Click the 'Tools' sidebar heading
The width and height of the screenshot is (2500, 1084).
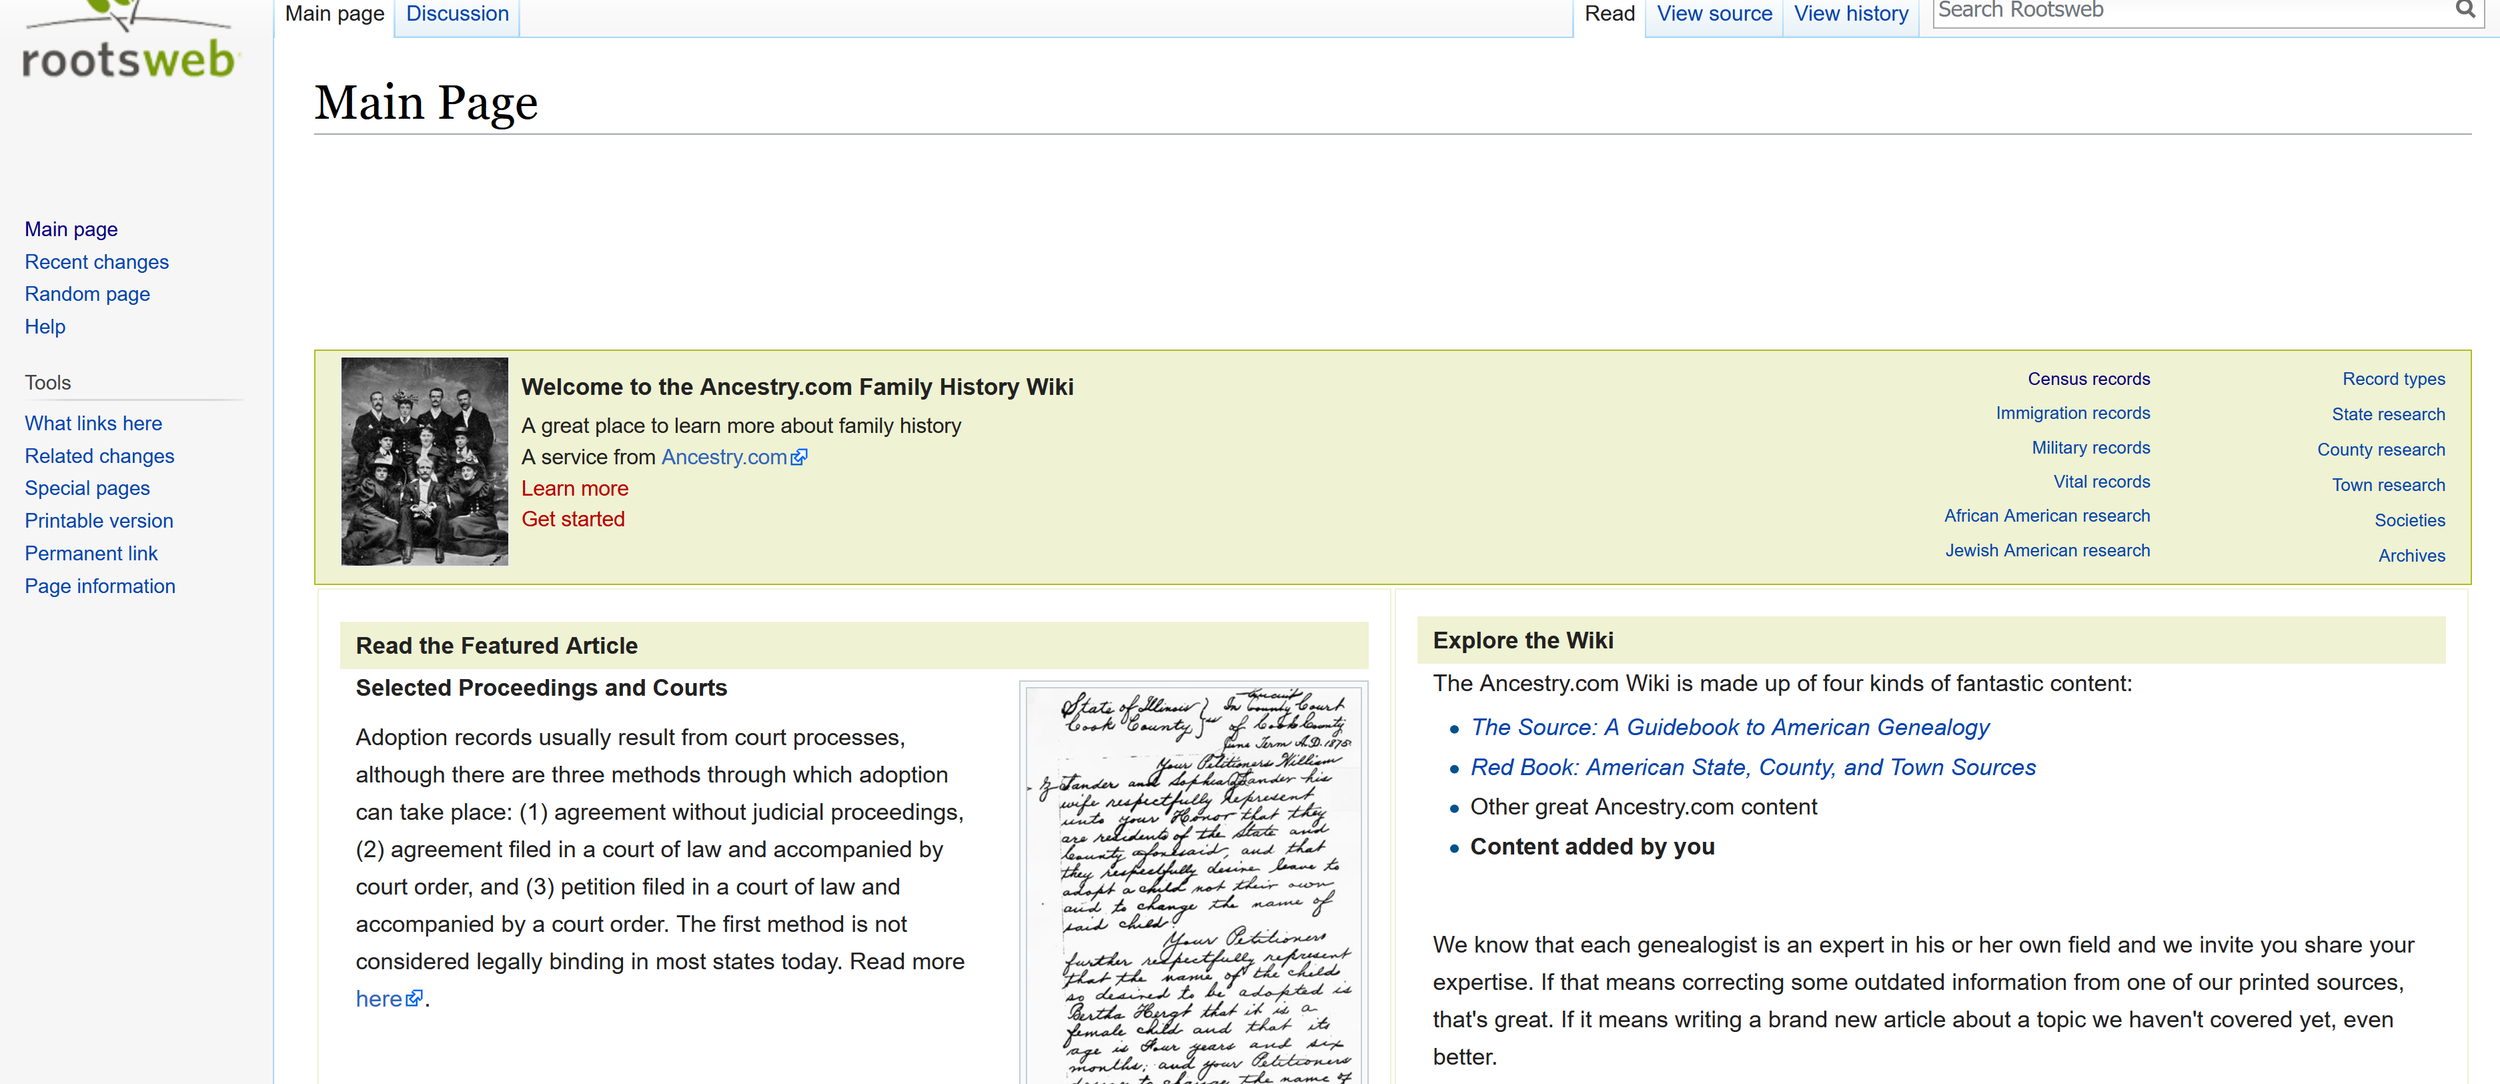pos(48,383)
